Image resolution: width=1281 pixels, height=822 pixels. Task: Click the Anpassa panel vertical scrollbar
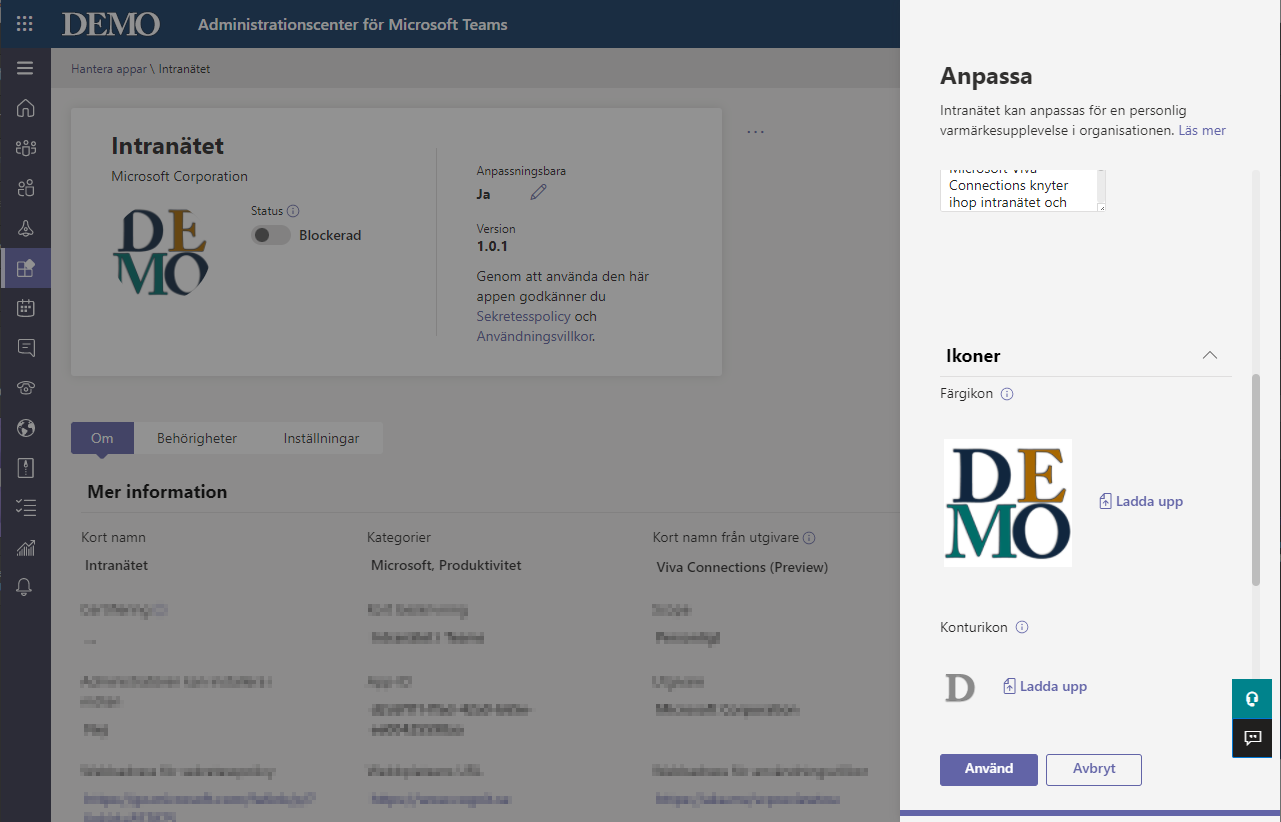coord(1256,480)
